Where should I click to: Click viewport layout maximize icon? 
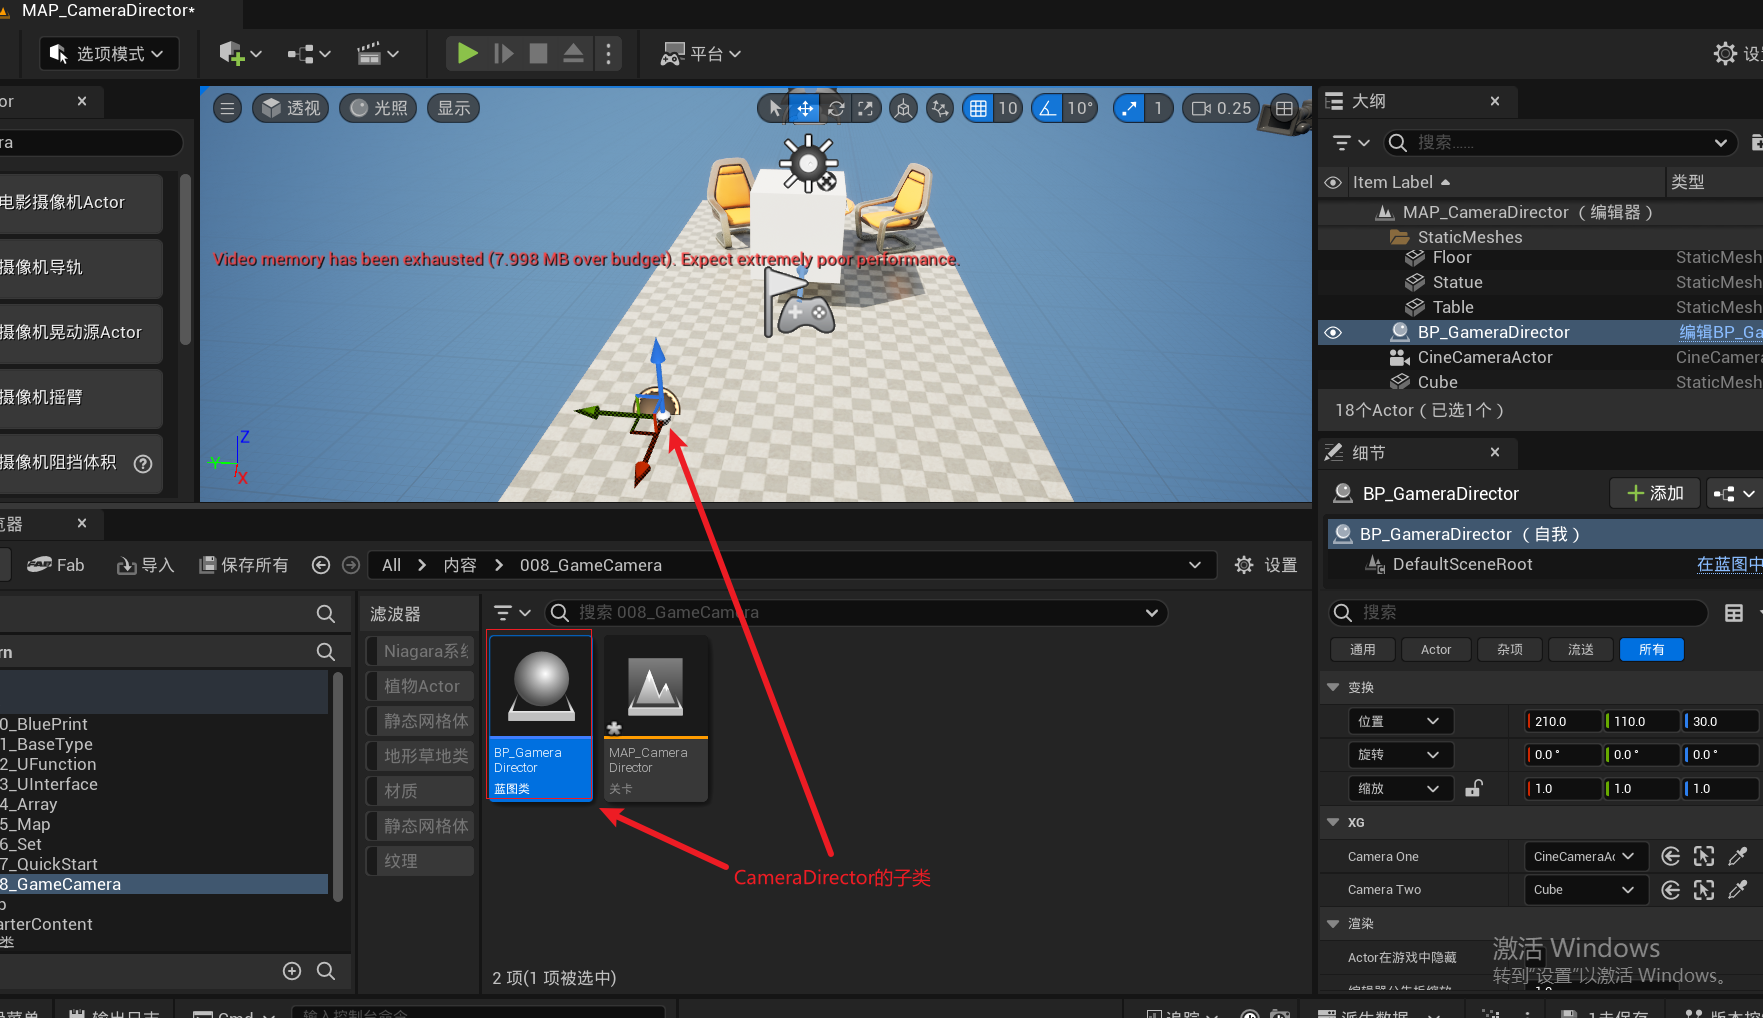1284,108
